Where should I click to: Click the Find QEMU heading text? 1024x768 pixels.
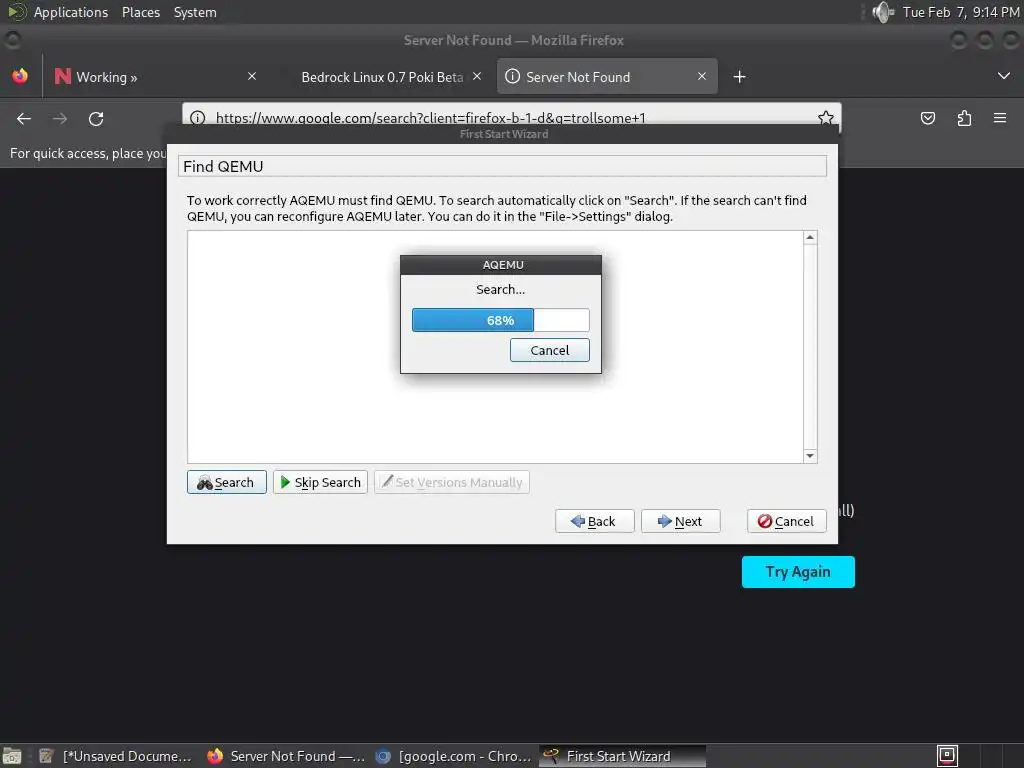coord(223,167)
